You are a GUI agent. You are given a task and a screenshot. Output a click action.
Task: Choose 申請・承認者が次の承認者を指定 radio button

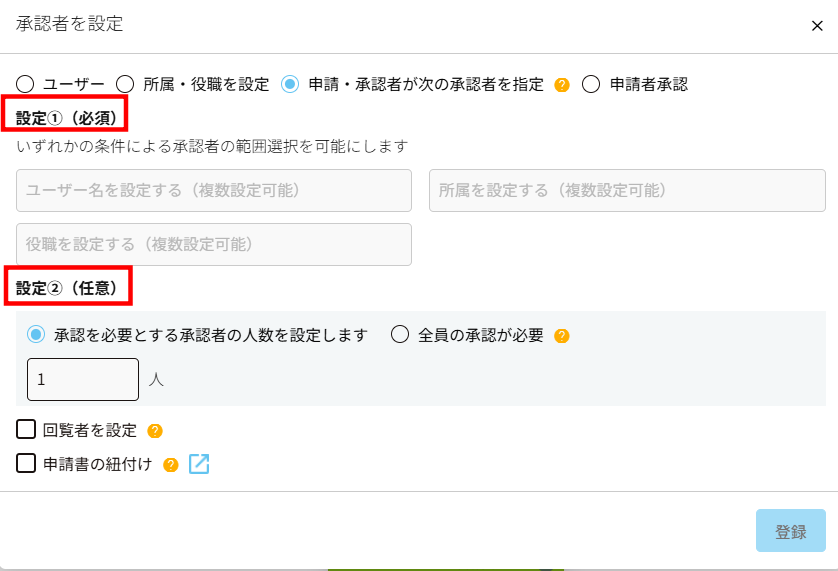coord(290,84)
